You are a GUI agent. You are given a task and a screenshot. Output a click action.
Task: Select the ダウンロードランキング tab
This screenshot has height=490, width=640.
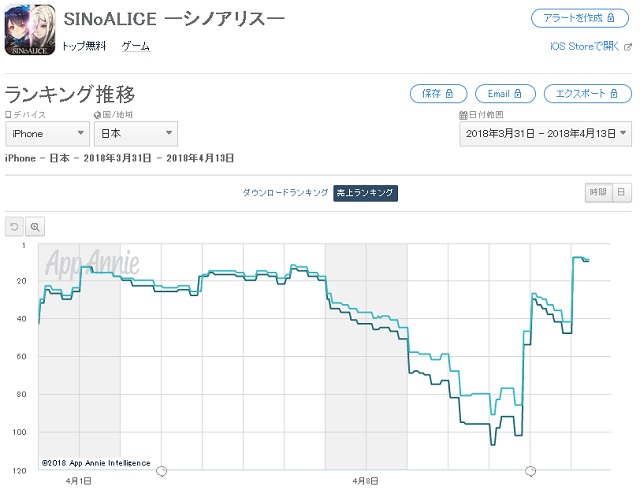285,193
